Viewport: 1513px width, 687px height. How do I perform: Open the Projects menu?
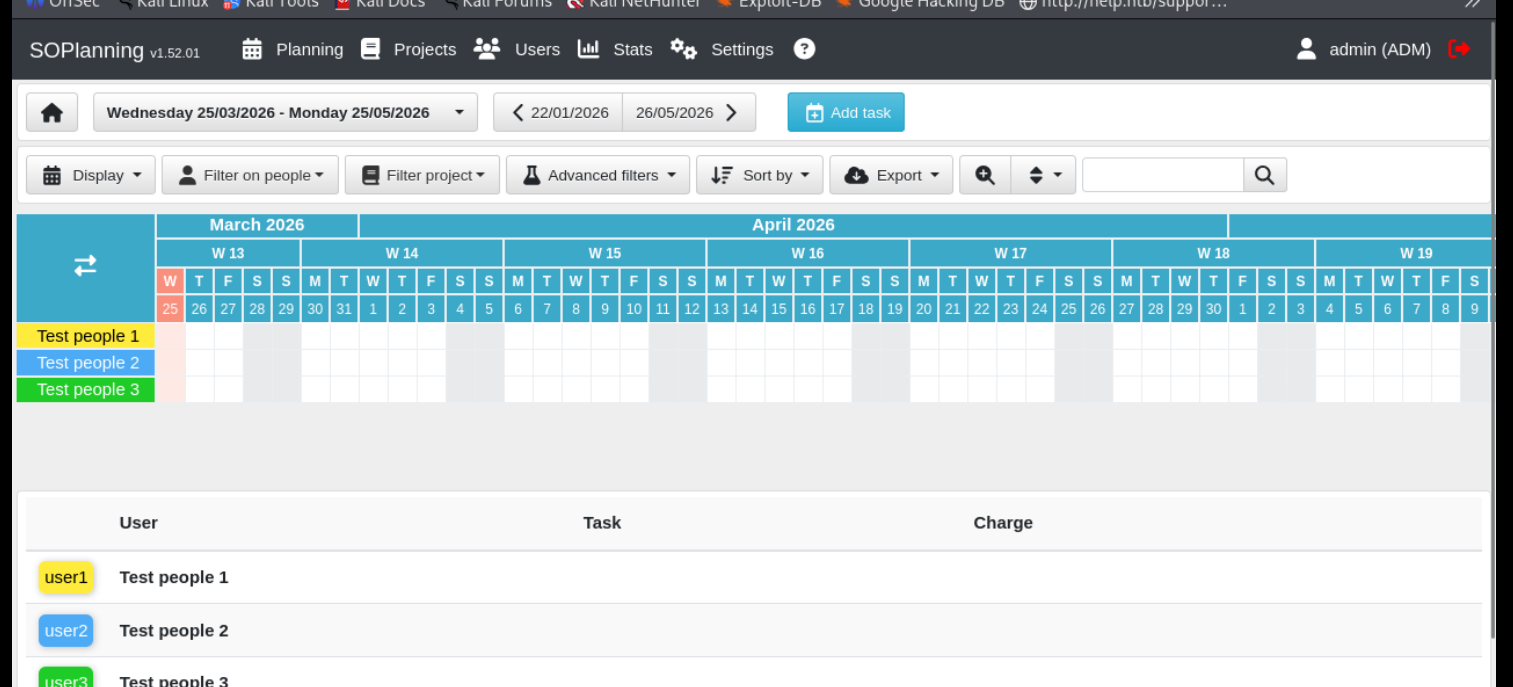click(408, 49)
